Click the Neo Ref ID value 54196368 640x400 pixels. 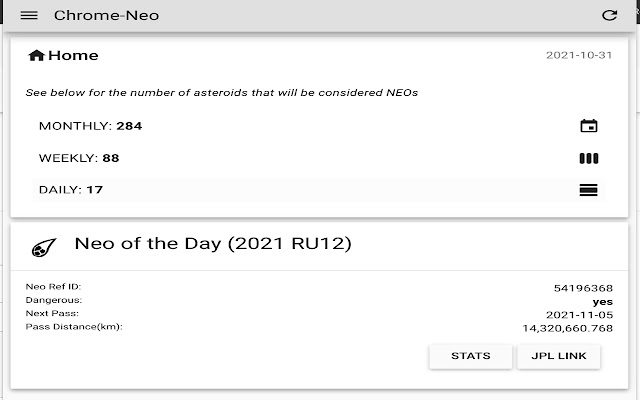583,288
